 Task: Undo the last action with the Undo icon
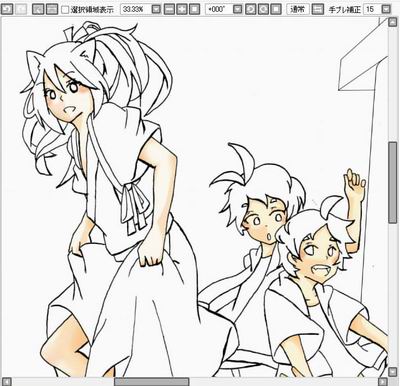point(7,9)
